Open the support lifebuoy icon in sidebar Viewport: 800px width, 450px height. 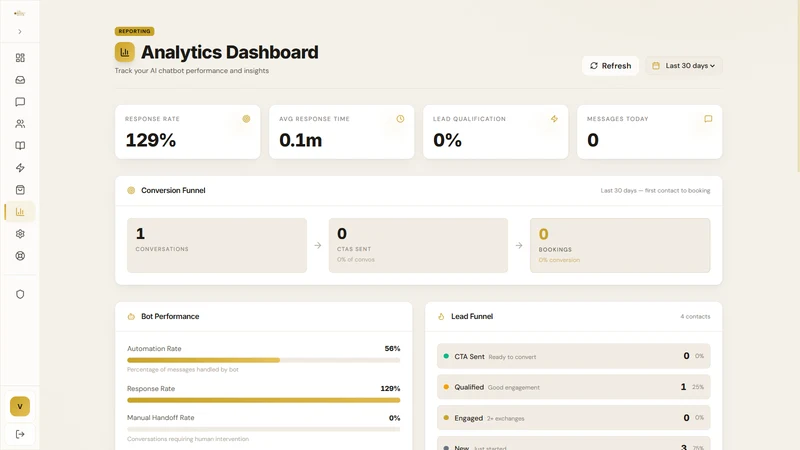point(20,256)
